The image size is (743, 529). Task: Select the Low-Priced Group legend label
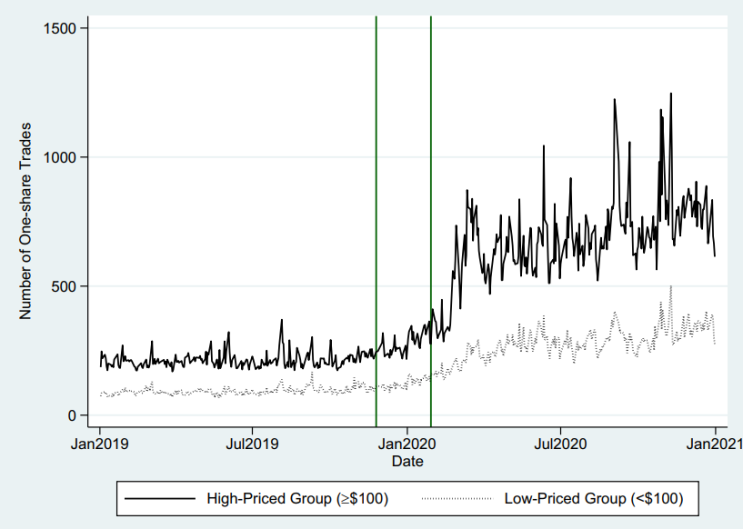click(594, 499)
